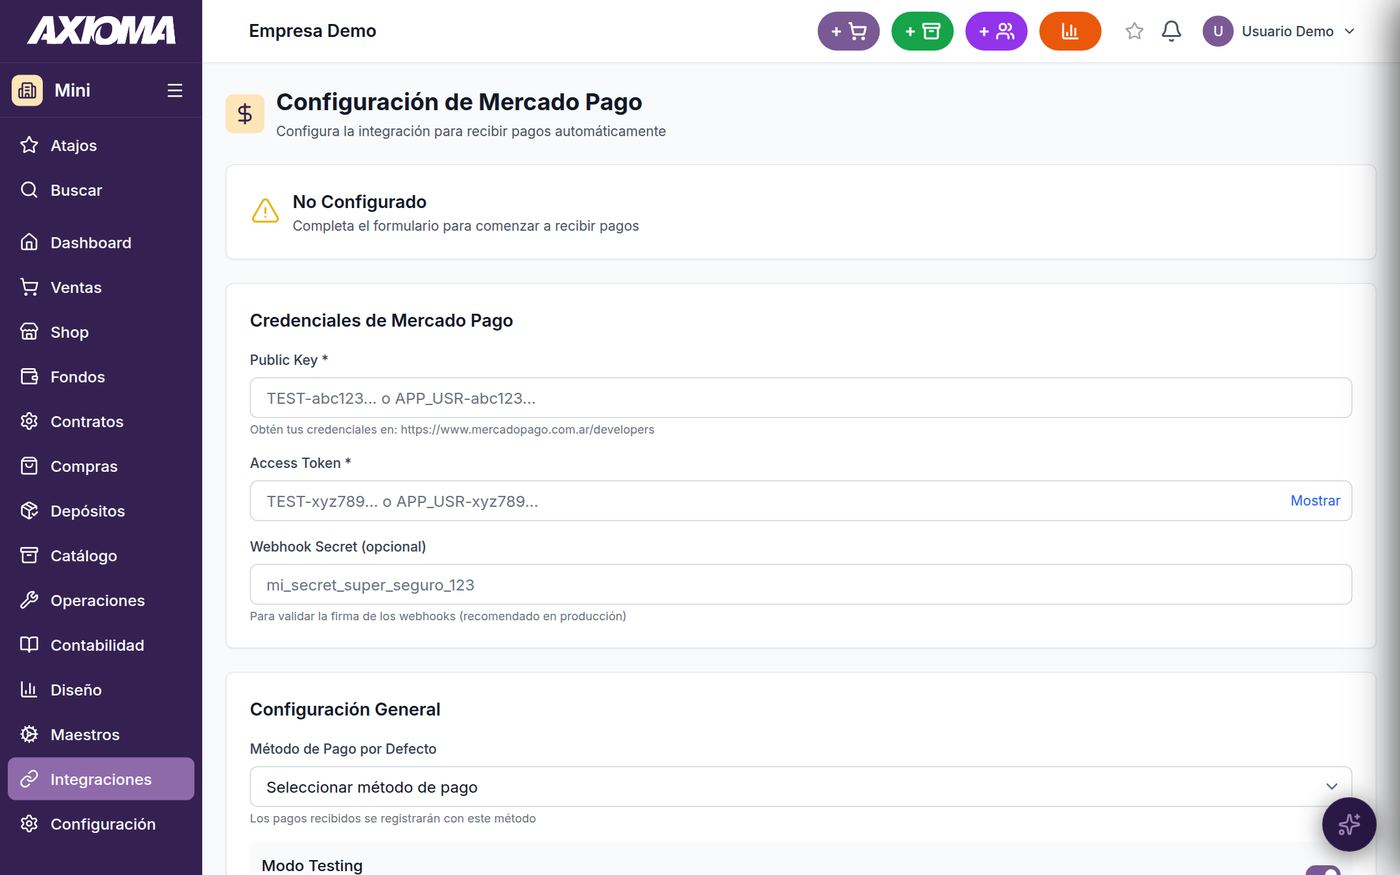1400x875 pixels.
Task: Click the Credenciales de Mercado Pago heading
Action: tap(381, 321)
